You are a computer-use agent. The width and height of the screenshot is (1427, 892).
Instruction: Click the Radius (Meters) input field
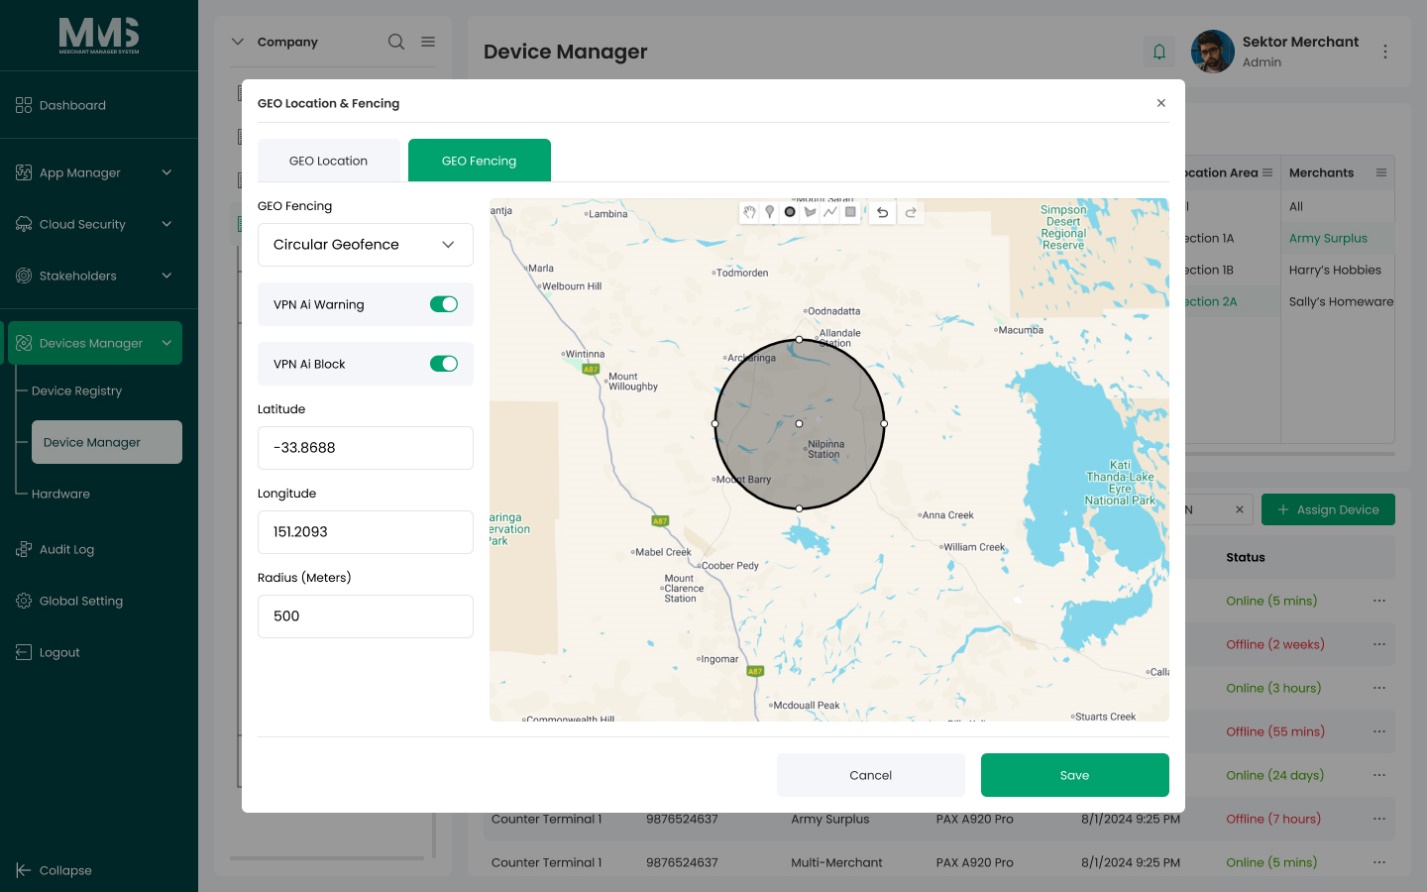(x=365, y=616)
